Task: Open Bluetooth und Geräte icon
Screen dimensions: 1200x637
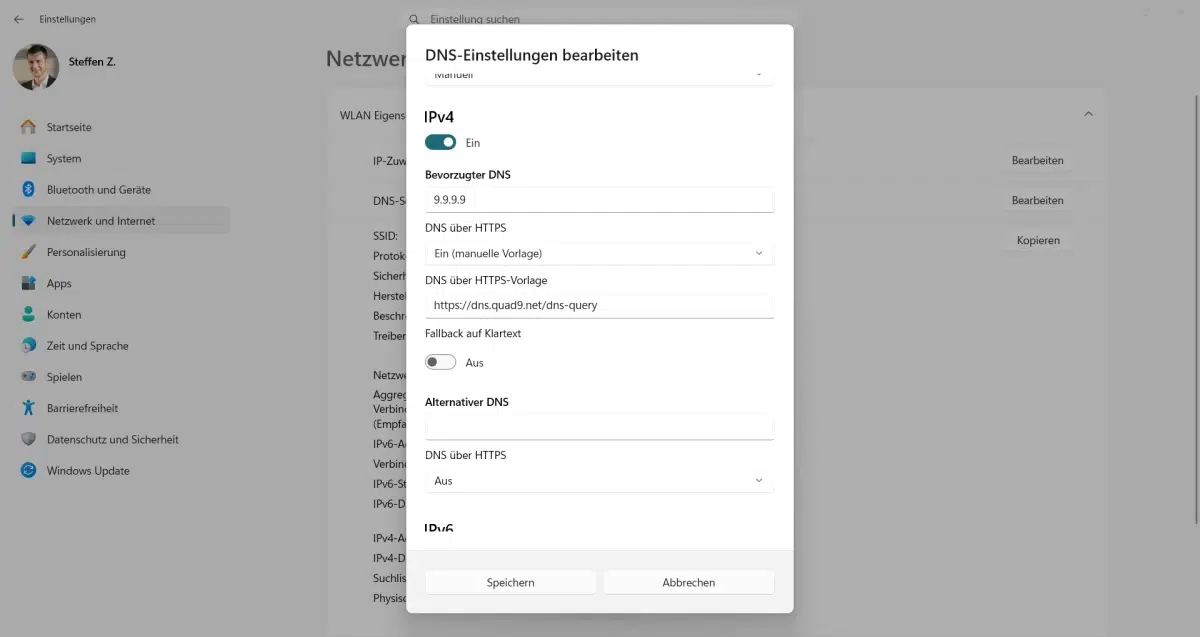Action: (28, 189)
